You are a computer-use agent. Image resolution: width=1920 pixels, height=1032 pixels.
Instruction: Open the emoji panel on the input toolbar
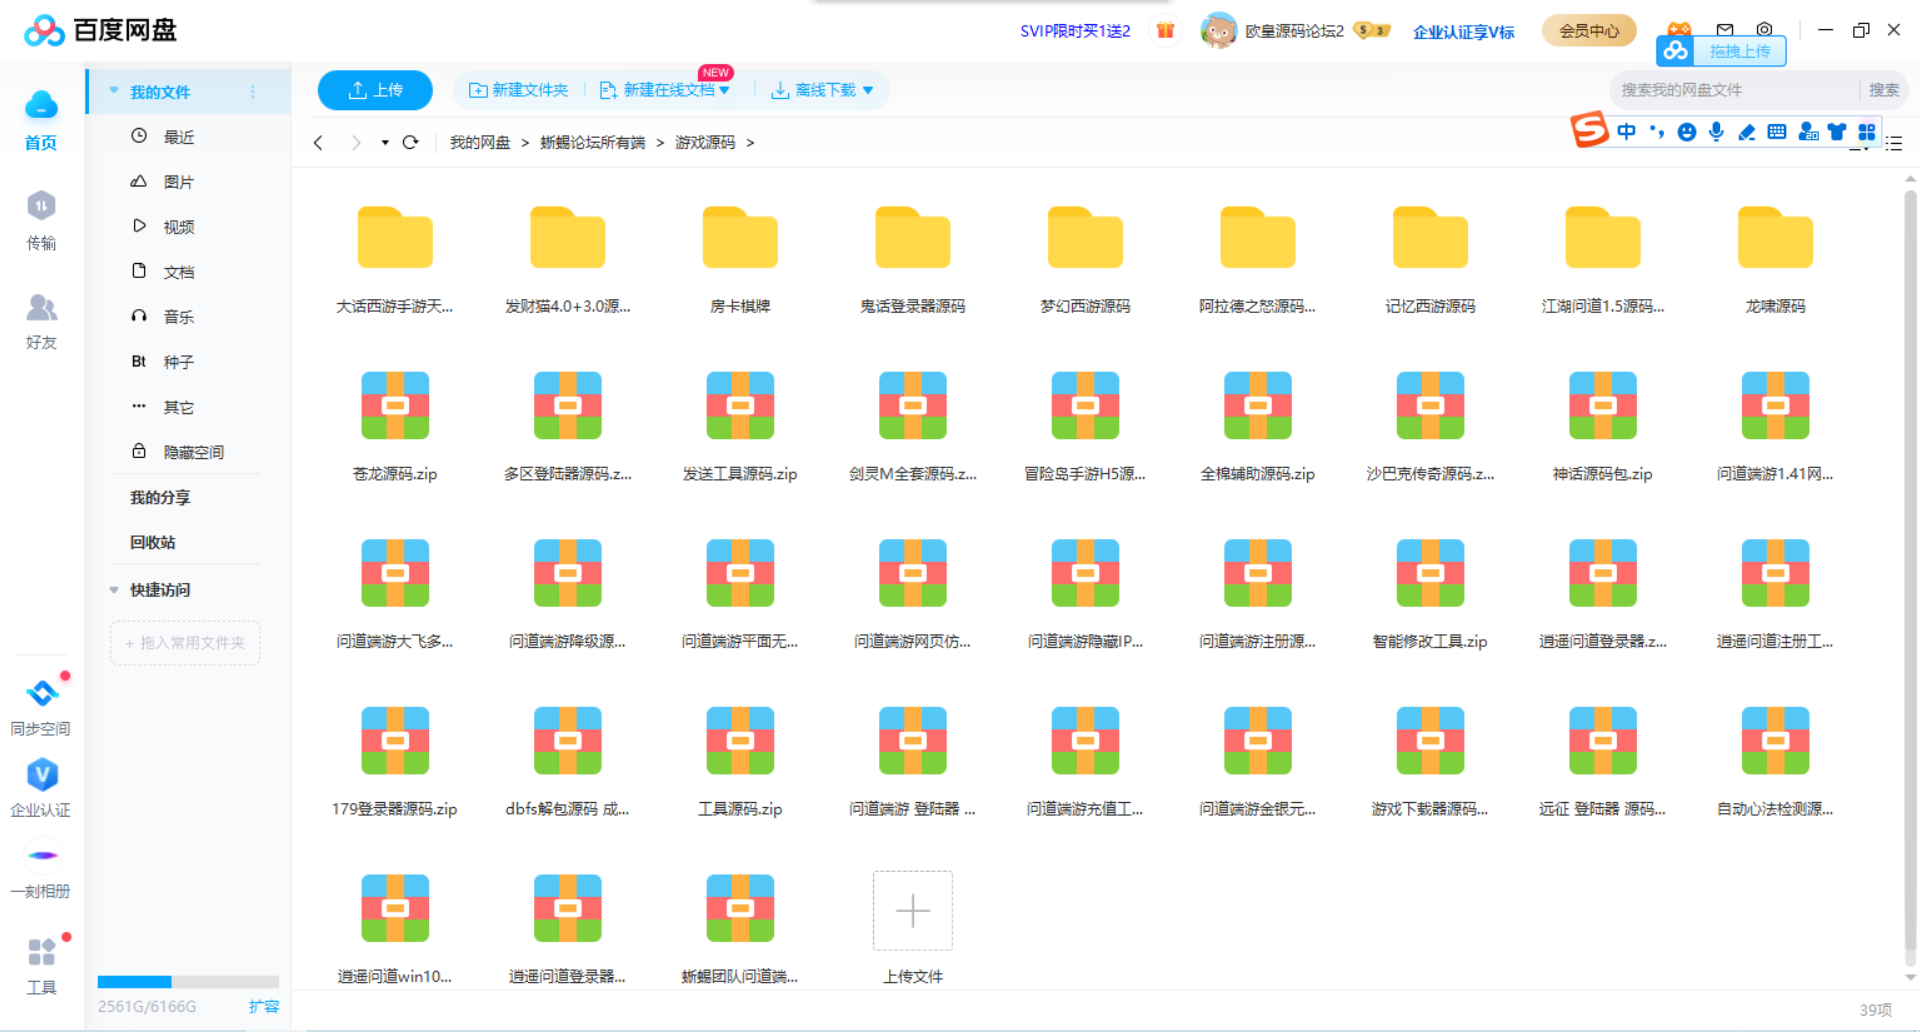tap(1686, 131)
